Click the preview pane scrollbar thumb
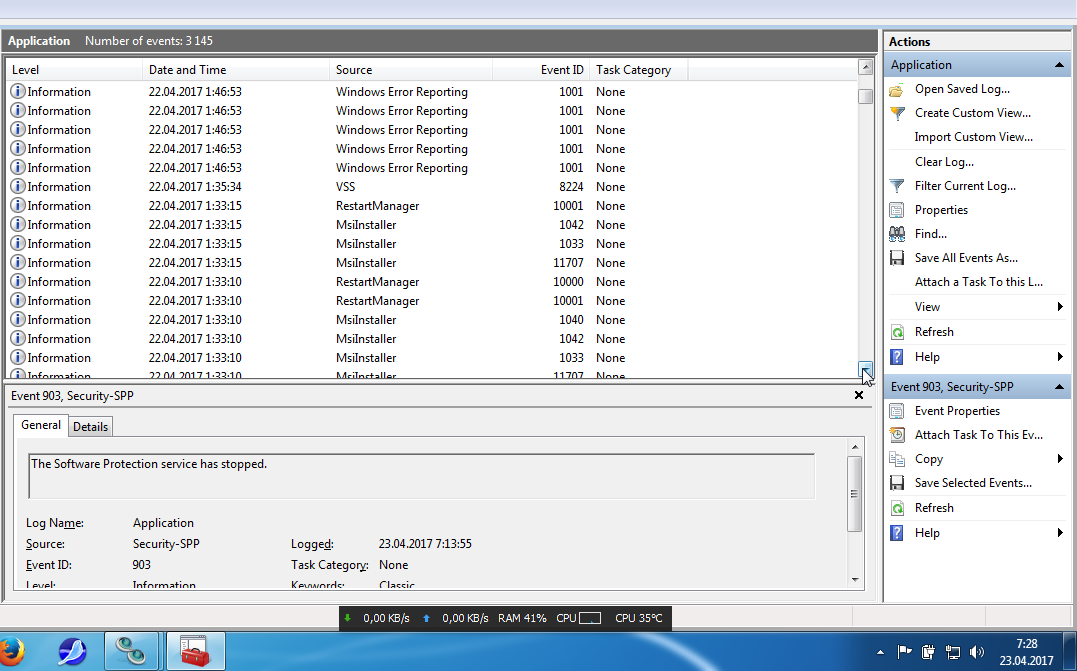 tap(854, 493)
